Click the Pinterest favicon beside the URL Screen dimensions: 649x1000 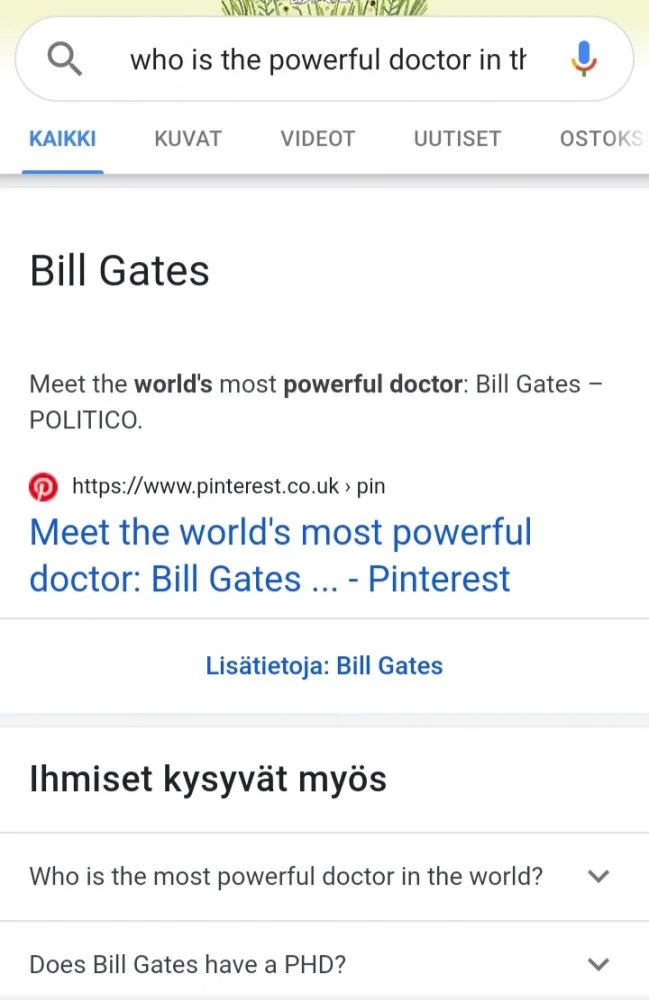coord(44,487)
